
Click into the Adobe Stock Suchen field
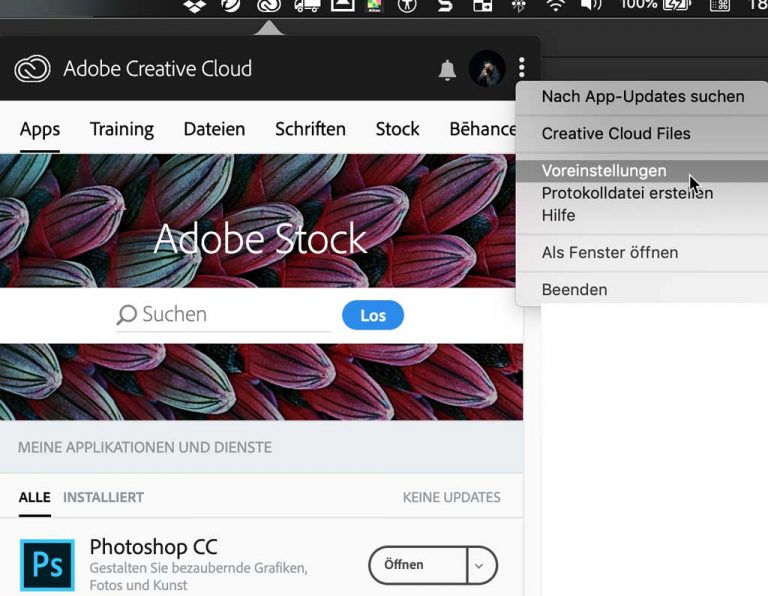pos(223,315)
